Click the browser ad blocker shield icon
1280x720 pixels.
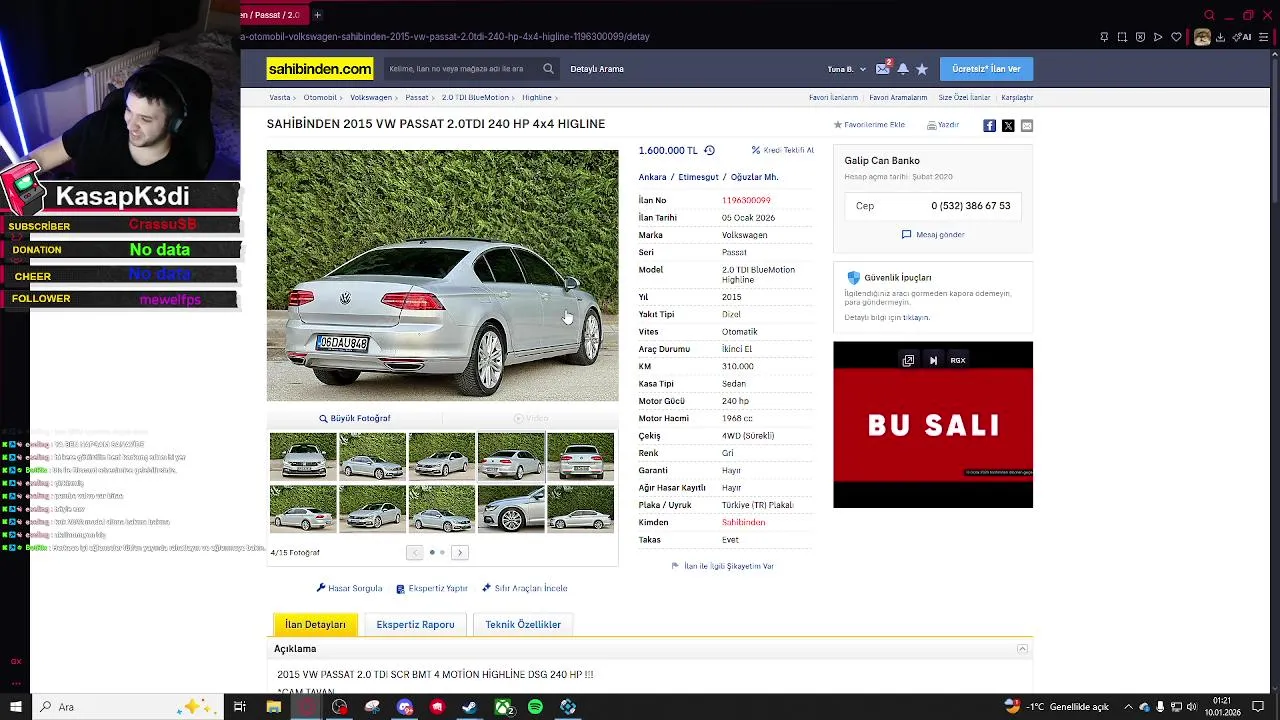coord(1140,37)
